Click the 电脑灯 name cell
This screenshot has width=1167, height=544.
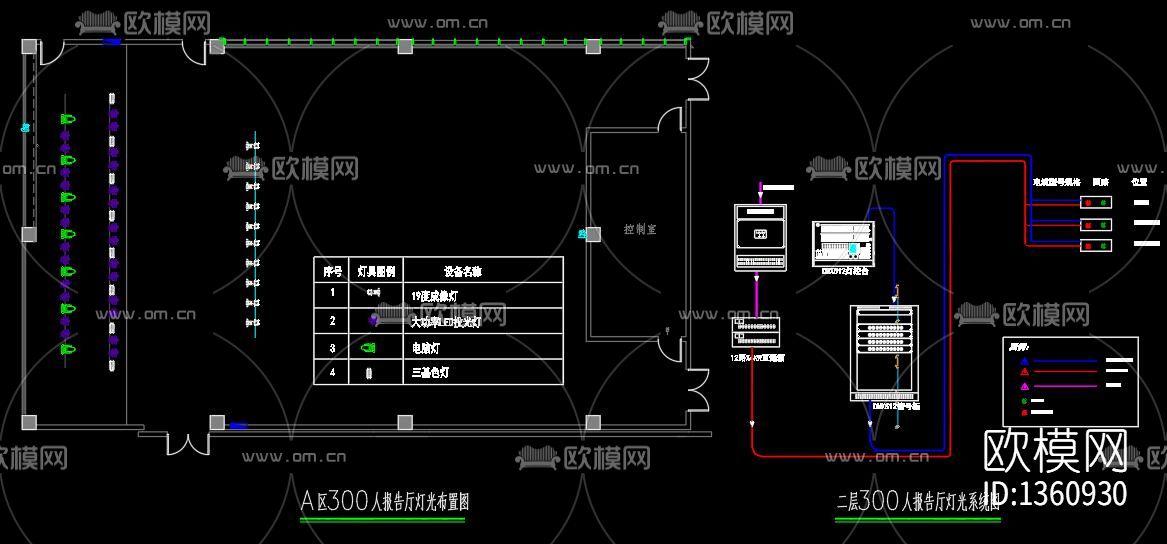(425, 348)
